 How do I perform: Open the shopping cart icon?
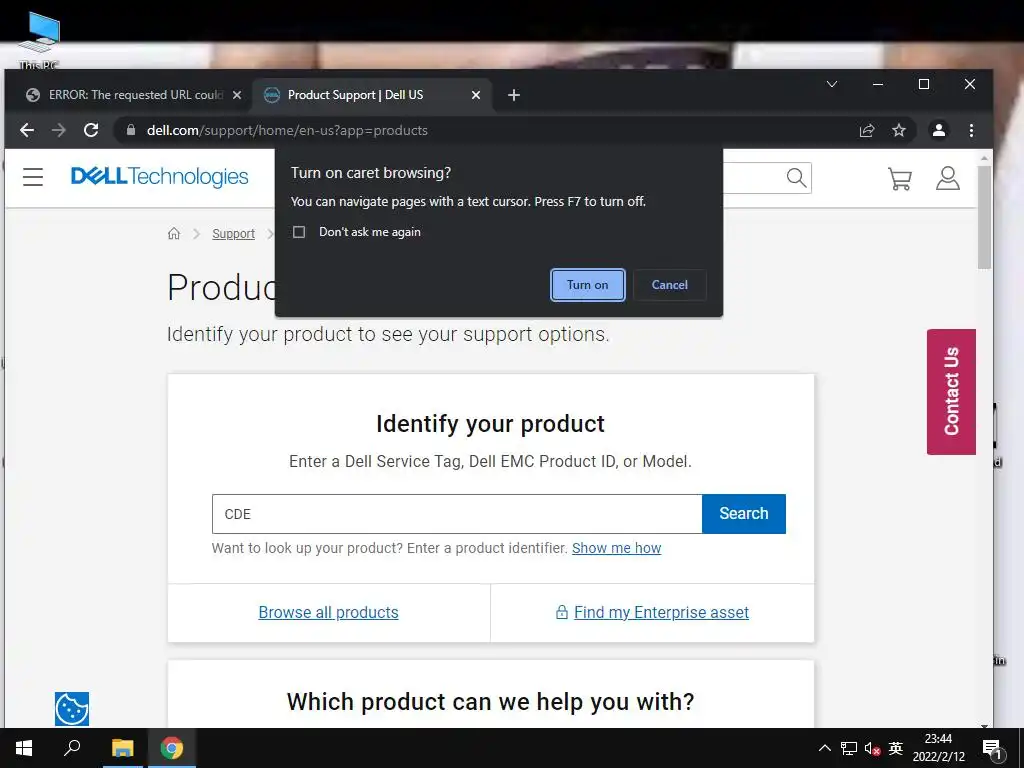(899, 178)
